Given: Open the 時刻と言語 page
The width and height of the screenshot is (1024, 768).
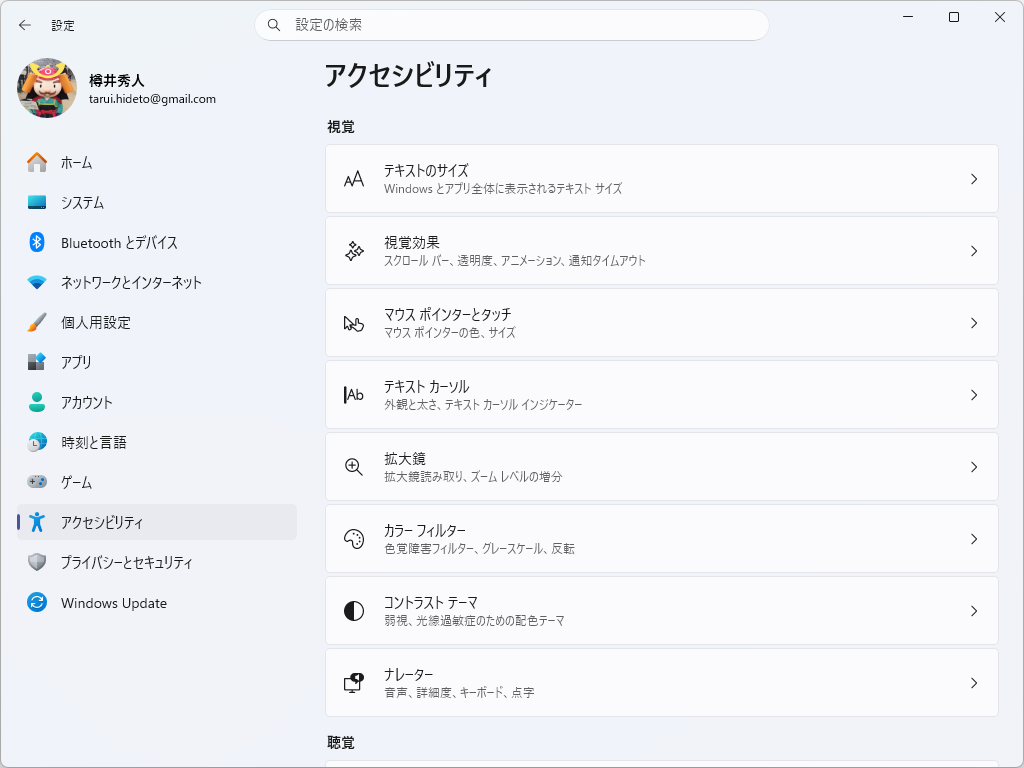Looking at the screenshot, I should [157, 442].
